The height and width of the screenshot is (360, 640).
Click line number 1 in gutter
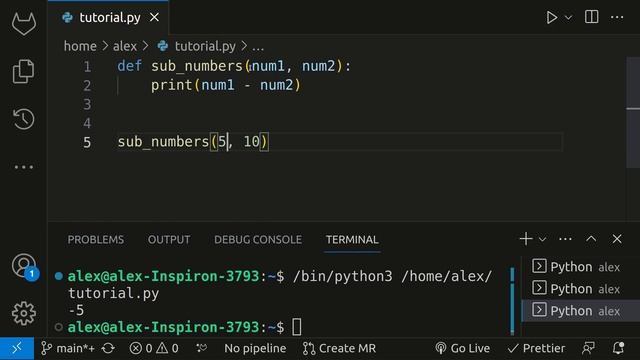point(87,67)
